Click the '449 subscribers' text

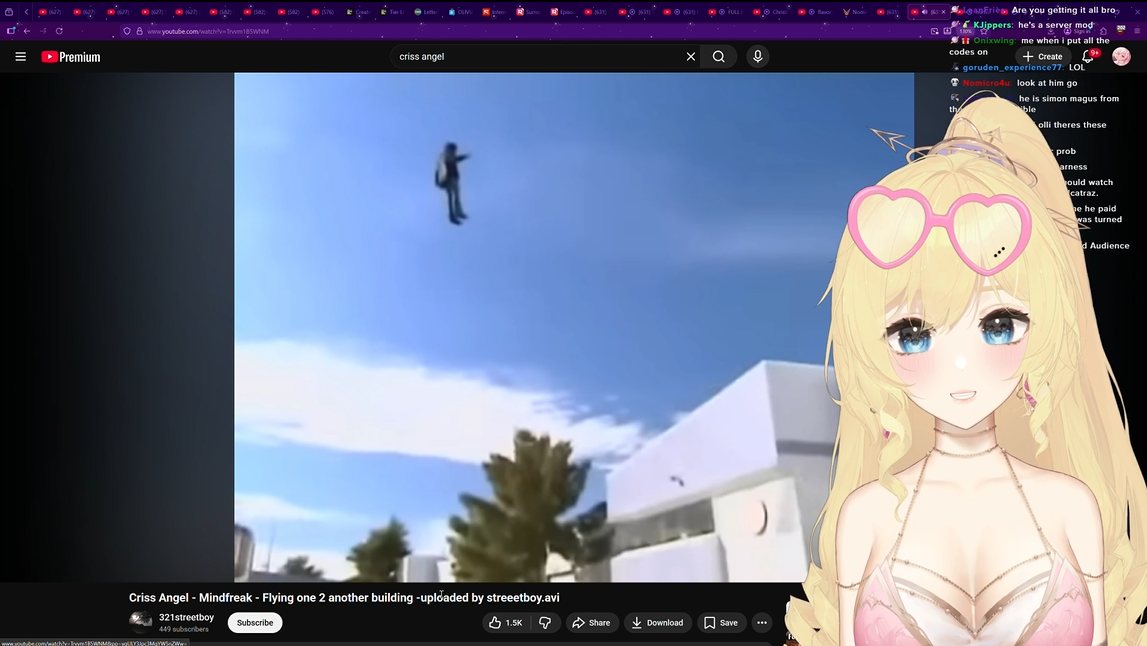click(184, 629)
